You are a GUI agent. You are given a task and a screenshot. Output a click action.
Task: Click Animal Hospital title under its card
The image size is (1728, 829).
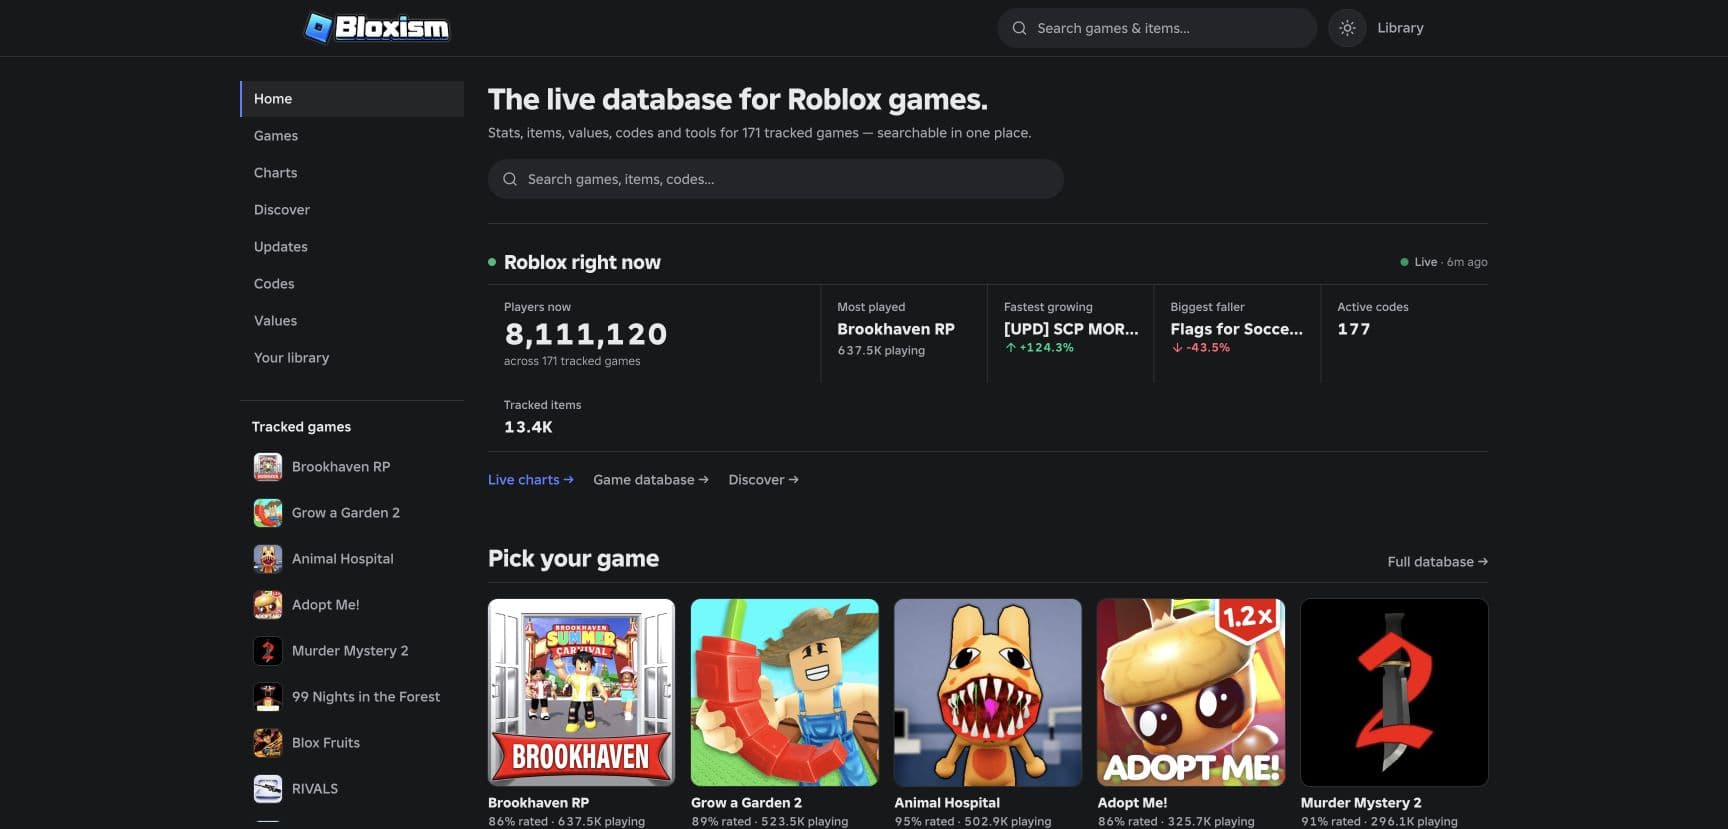click(x=947, y=803)
